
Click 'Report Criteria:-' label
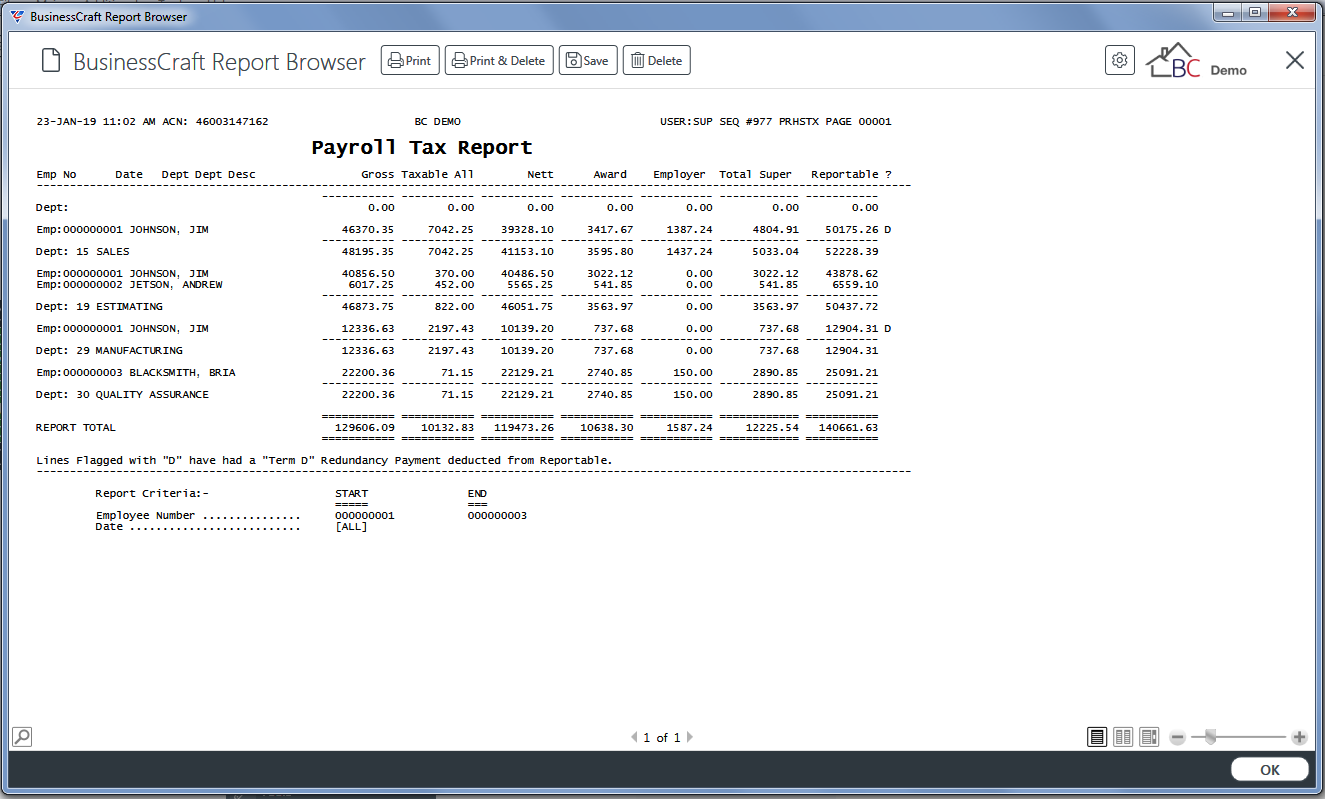tap(152, 493)
